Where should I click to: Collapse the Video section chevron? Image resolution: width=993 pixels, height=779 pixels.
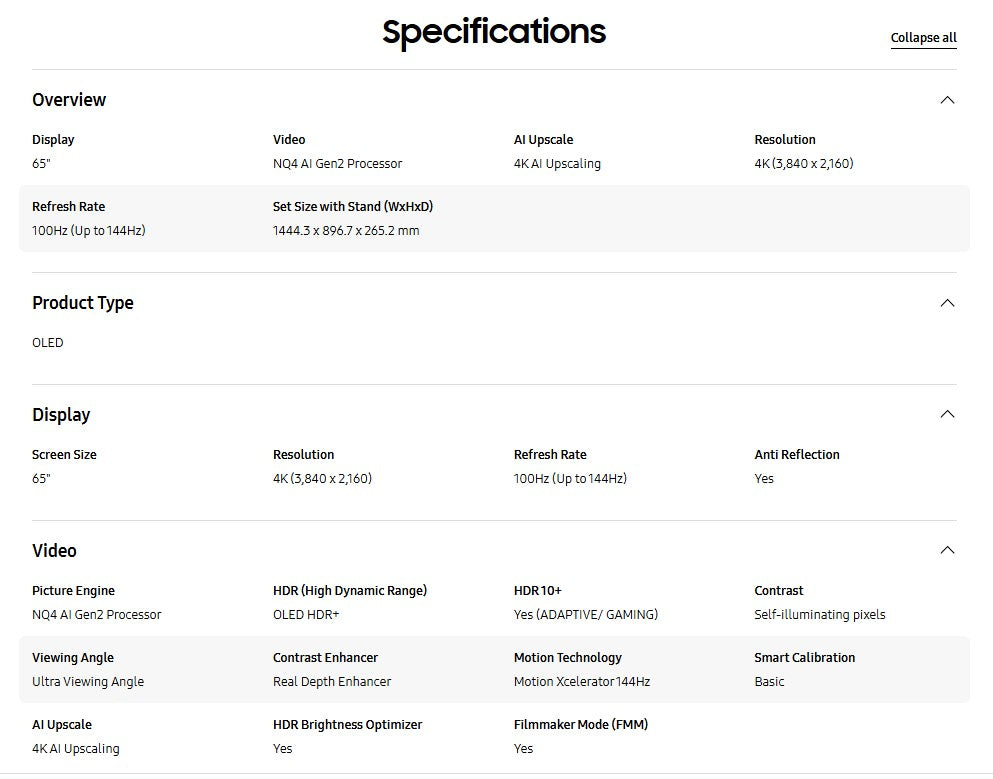coord(947,550)
